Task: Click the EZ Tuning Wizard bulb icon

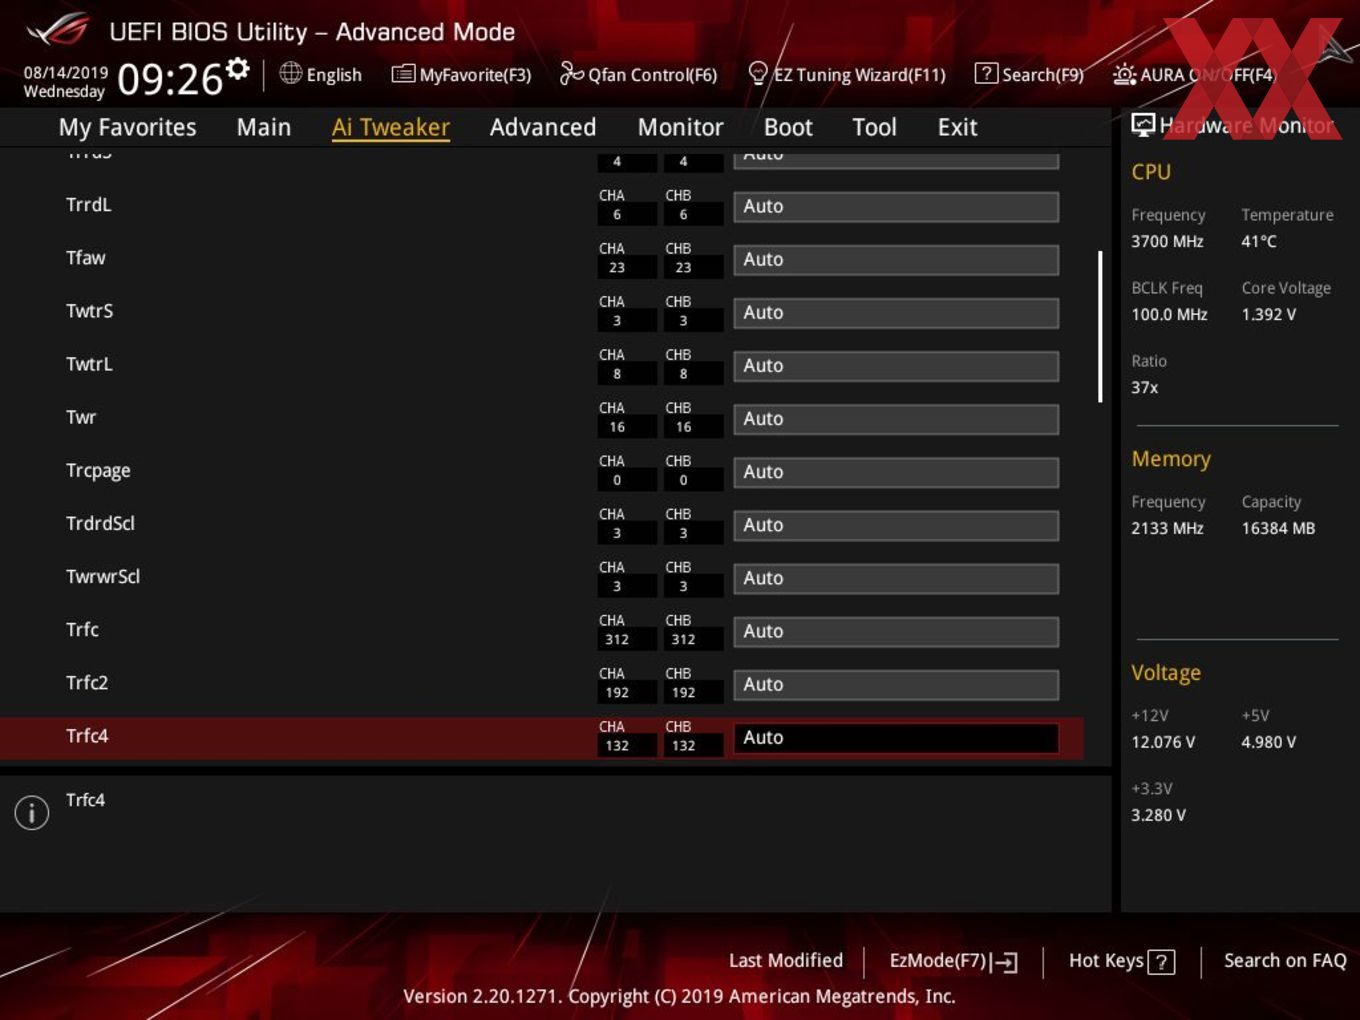Action: coord(758,73)
